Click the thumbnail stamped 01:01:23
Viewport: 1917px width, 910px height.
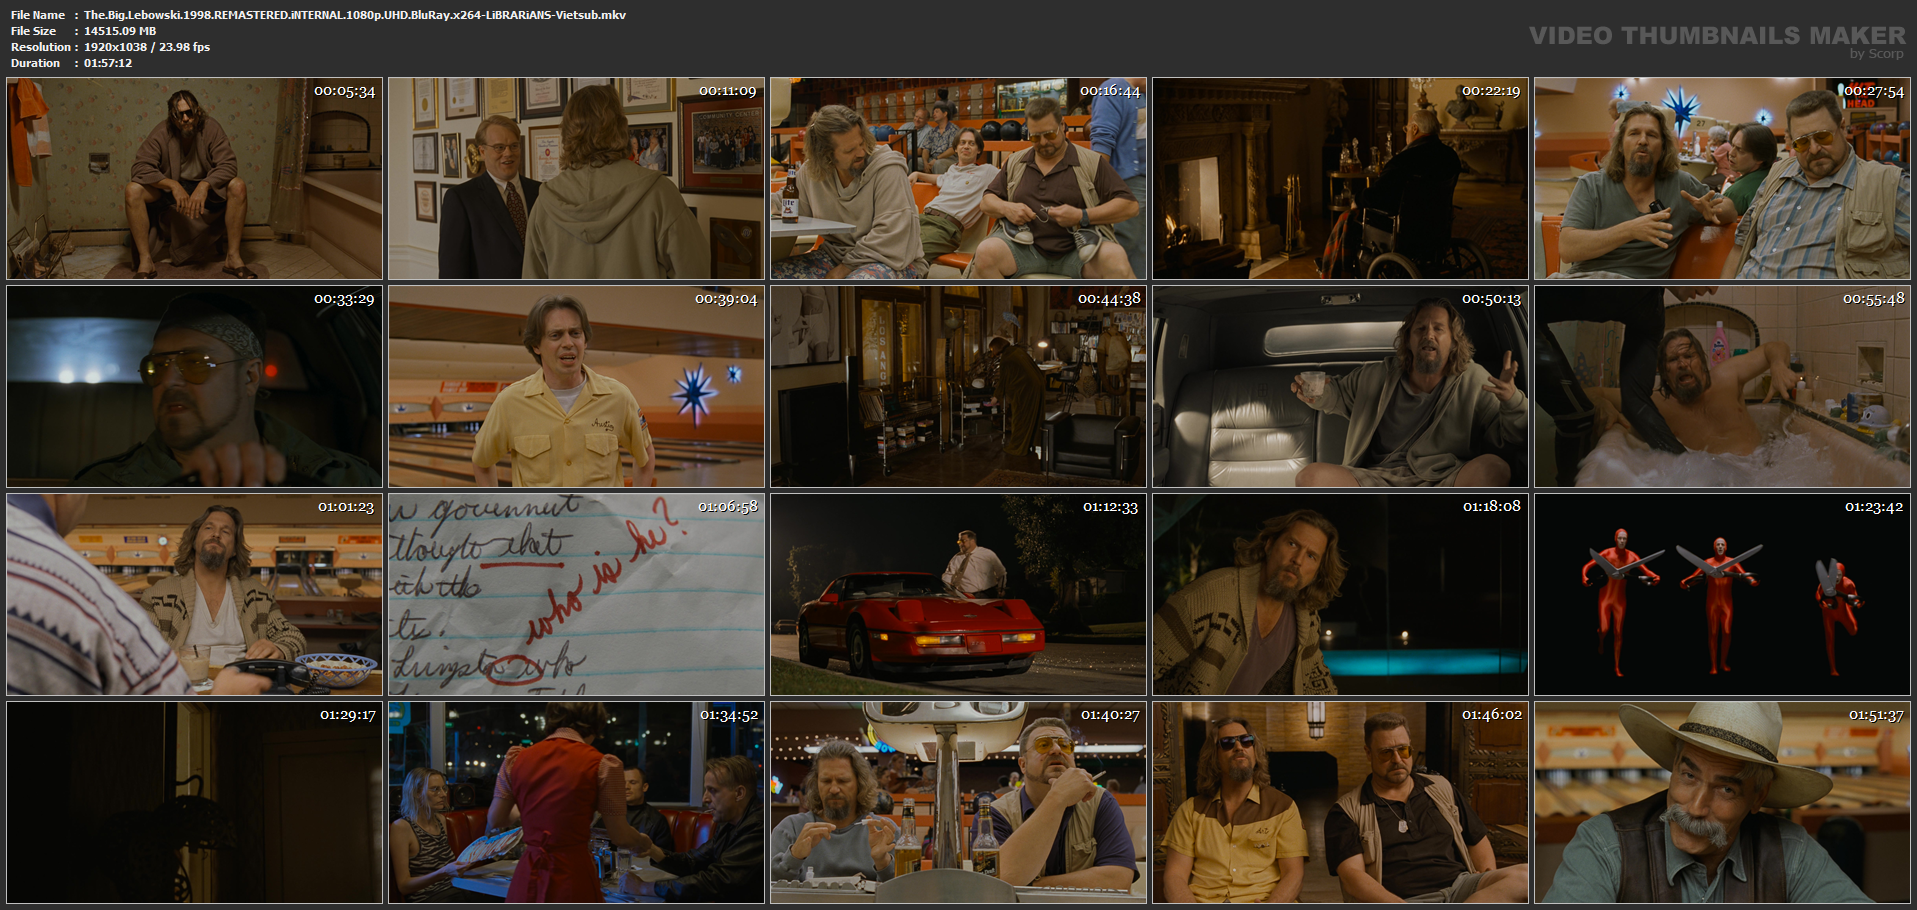(194, 594)
